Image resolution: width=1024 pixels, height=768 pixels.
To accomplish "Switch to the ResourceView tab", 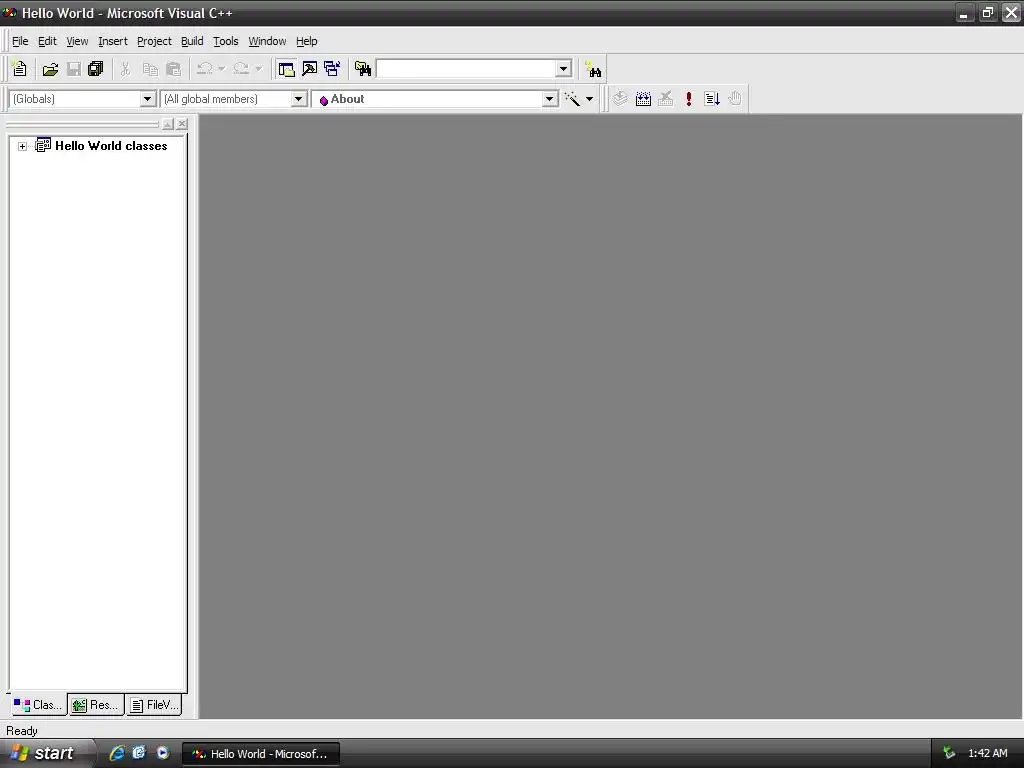I will (x=96, y=705).
